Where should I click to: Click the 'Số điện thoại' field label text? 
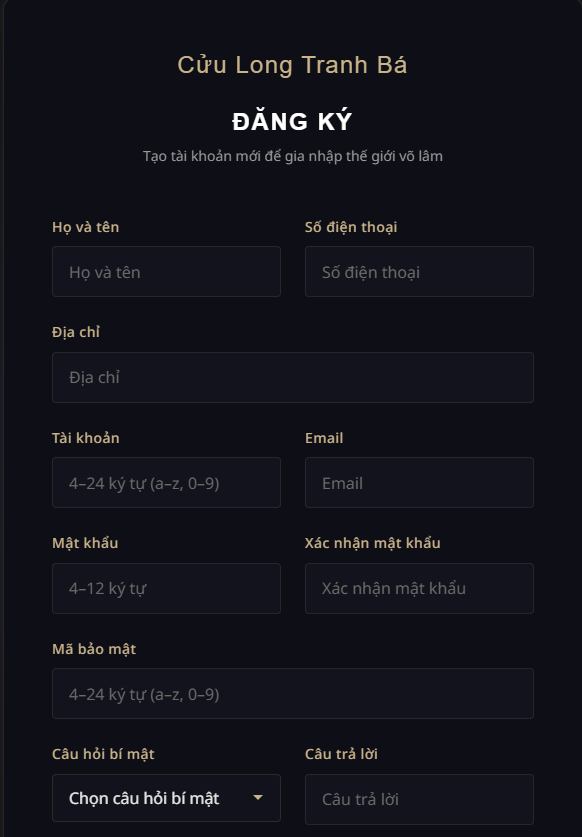(351, 227)
